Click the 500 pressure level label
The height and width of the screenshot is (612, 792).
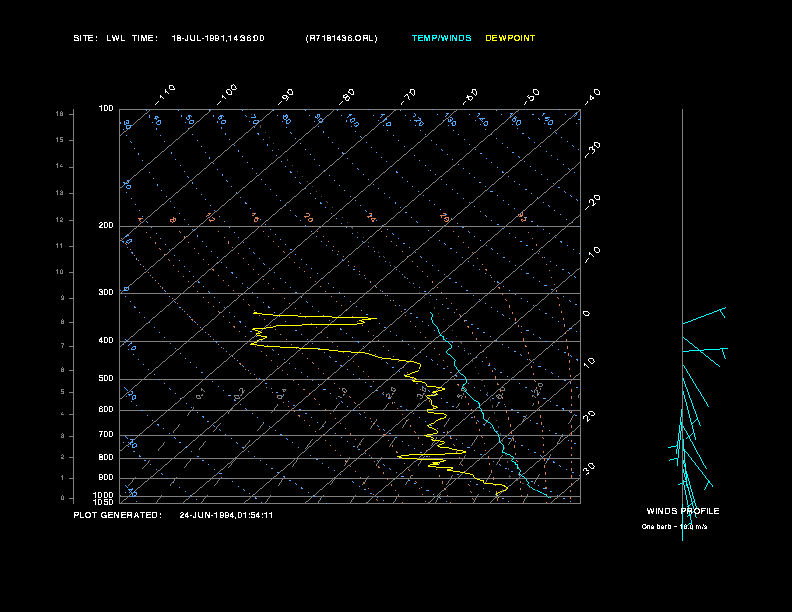click(x=106, y=378)
